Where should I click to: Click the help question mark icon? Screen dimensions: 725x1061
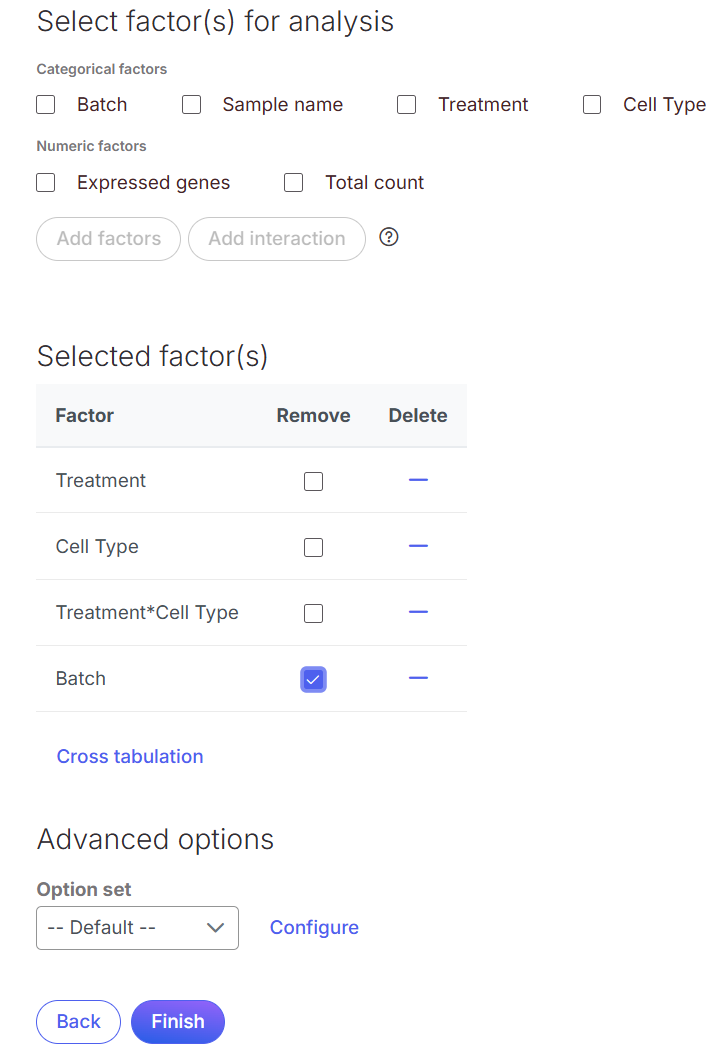click(x=390, y=238)
